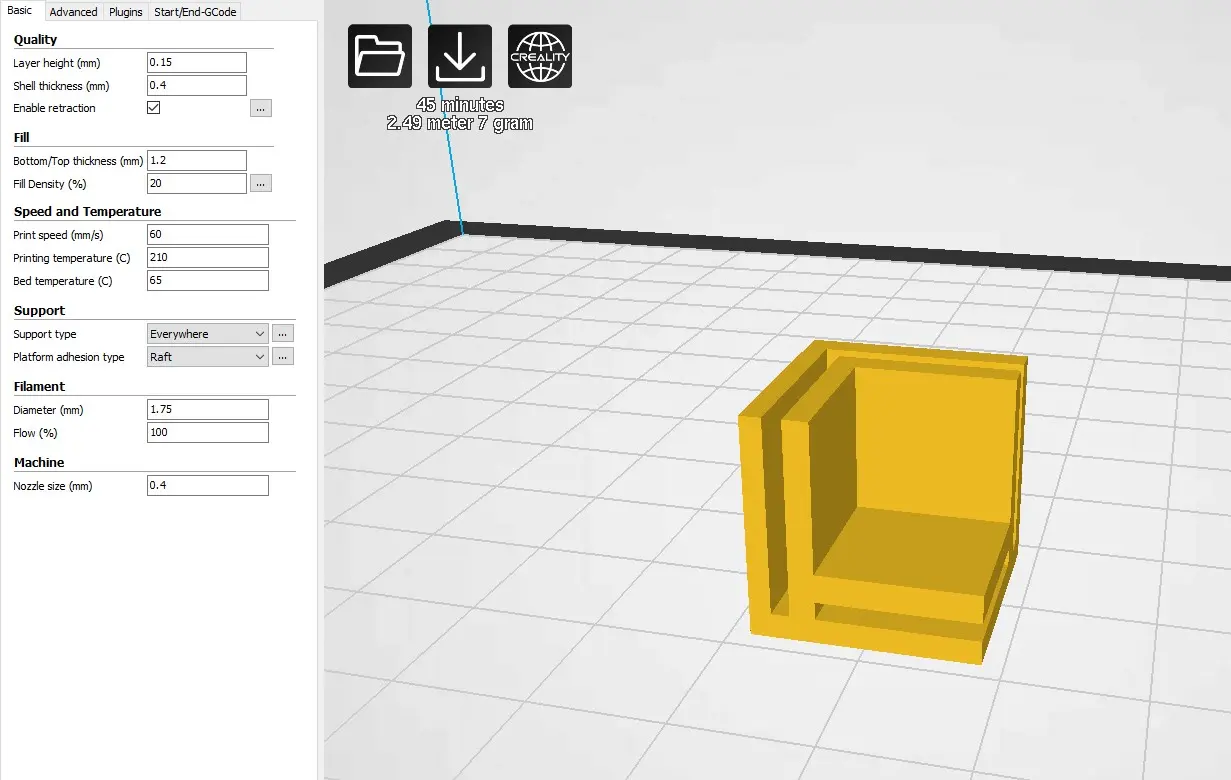The width and height of the screenshot is (1231, 780).
Task: Click the Layer height input field
Action: 197,62
